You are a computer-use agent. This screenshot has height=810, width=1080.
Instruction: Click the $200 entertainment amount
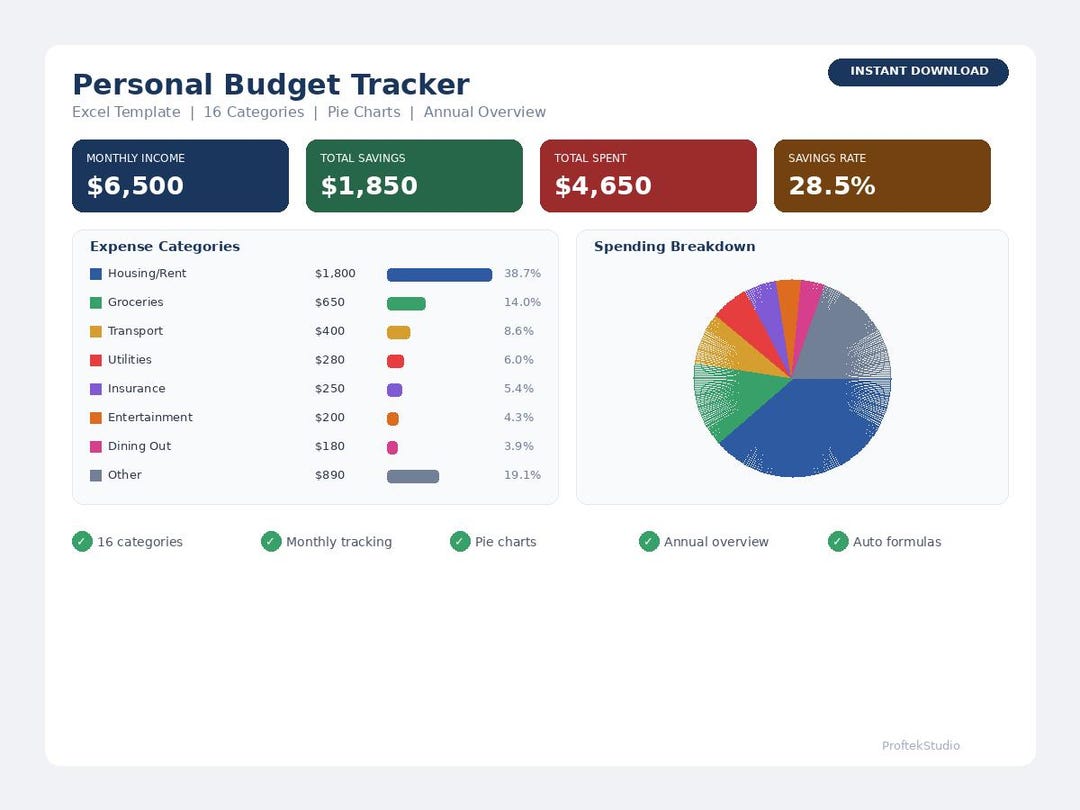tap(330, 417)
